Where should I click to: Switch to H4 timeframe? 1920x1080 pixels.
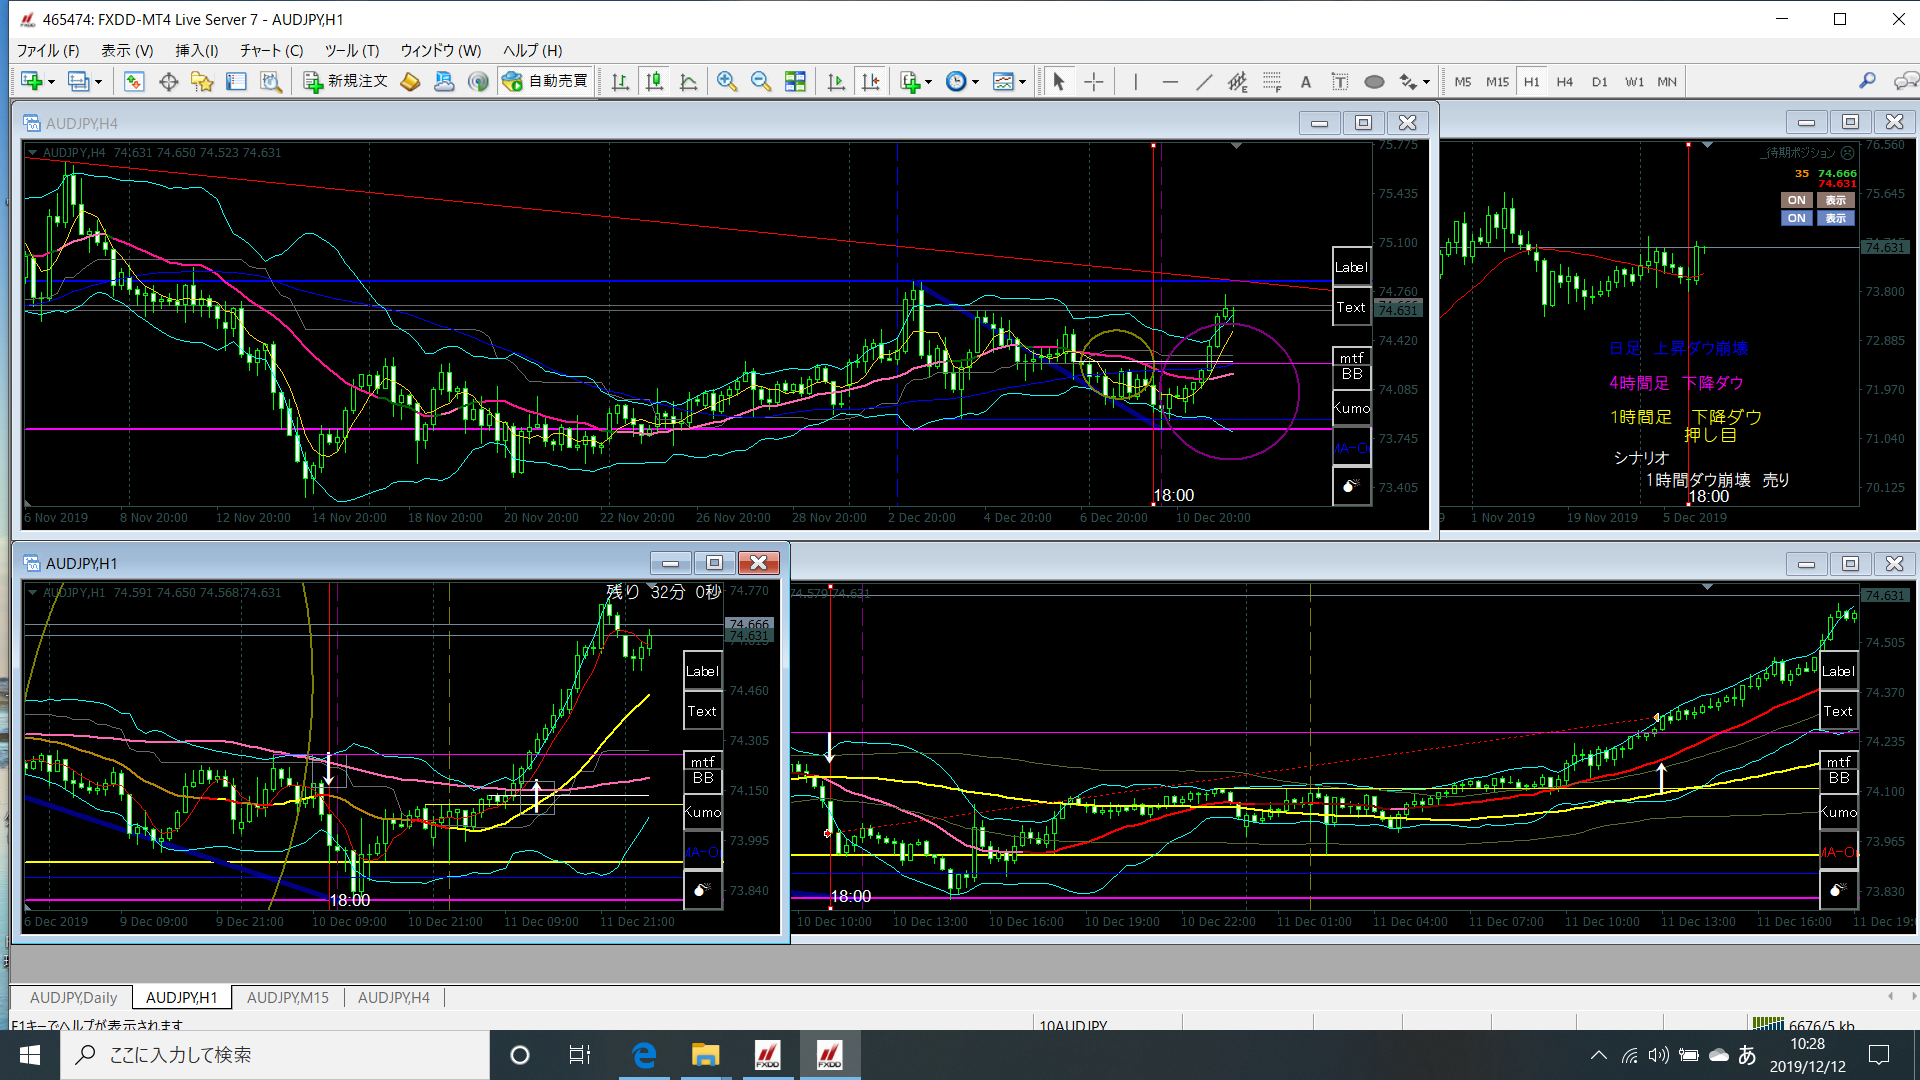(x=1565, y=82)
